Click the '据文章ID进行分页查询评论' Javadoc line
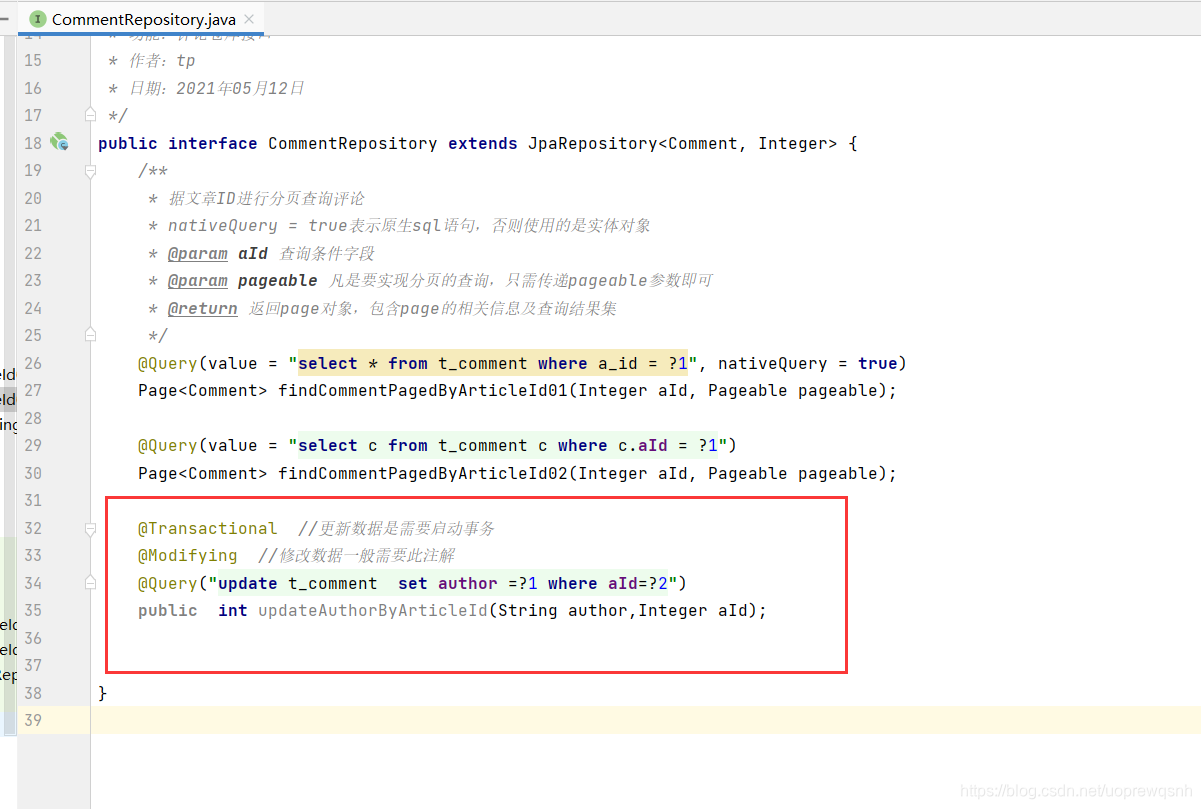Viewport: 1201px width, 809px height. [257, 198]
